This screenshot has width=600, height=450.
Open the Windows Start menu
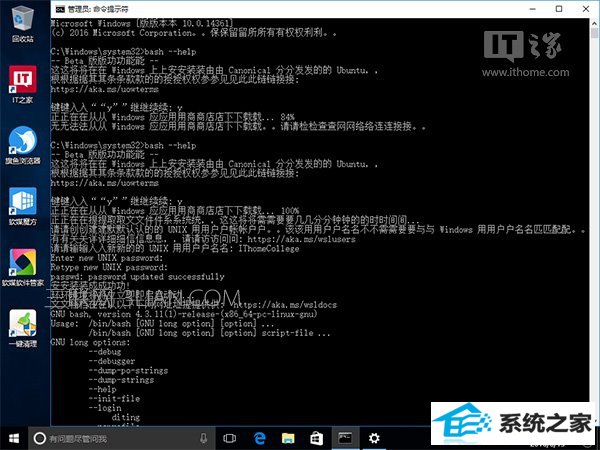pos(14,439)
